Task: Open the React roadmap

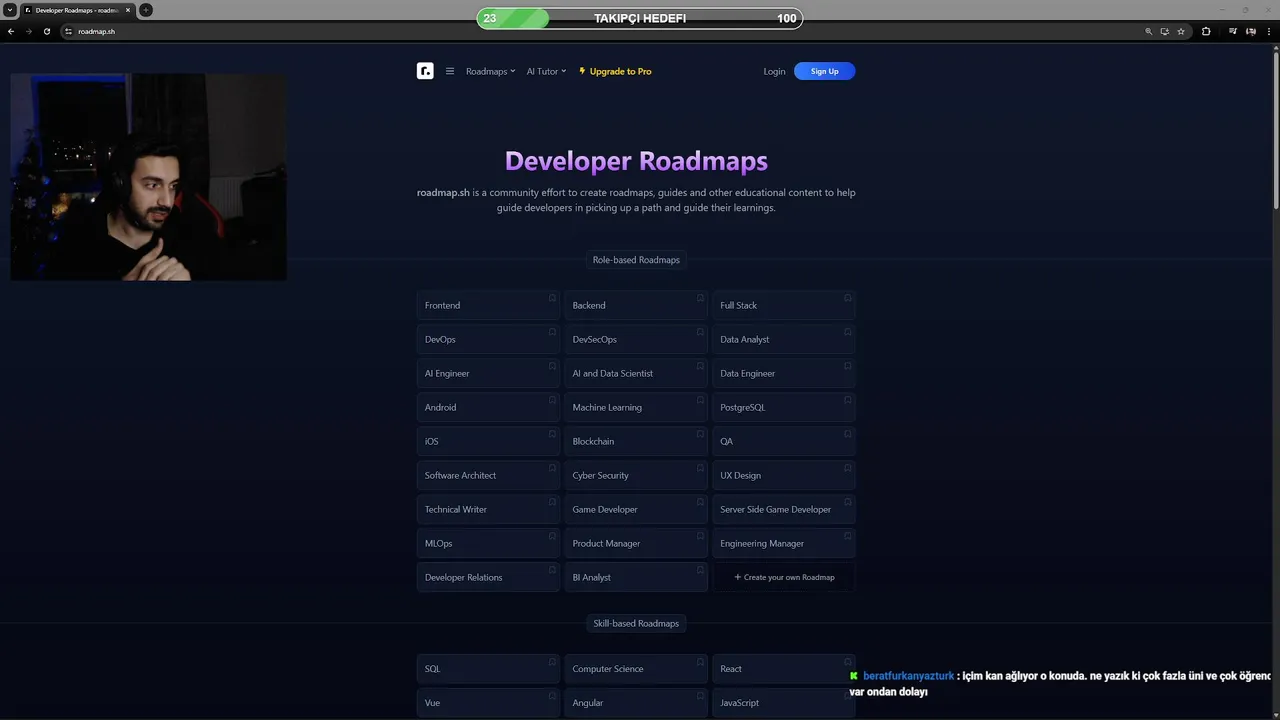Action: [x=784, y=669]
